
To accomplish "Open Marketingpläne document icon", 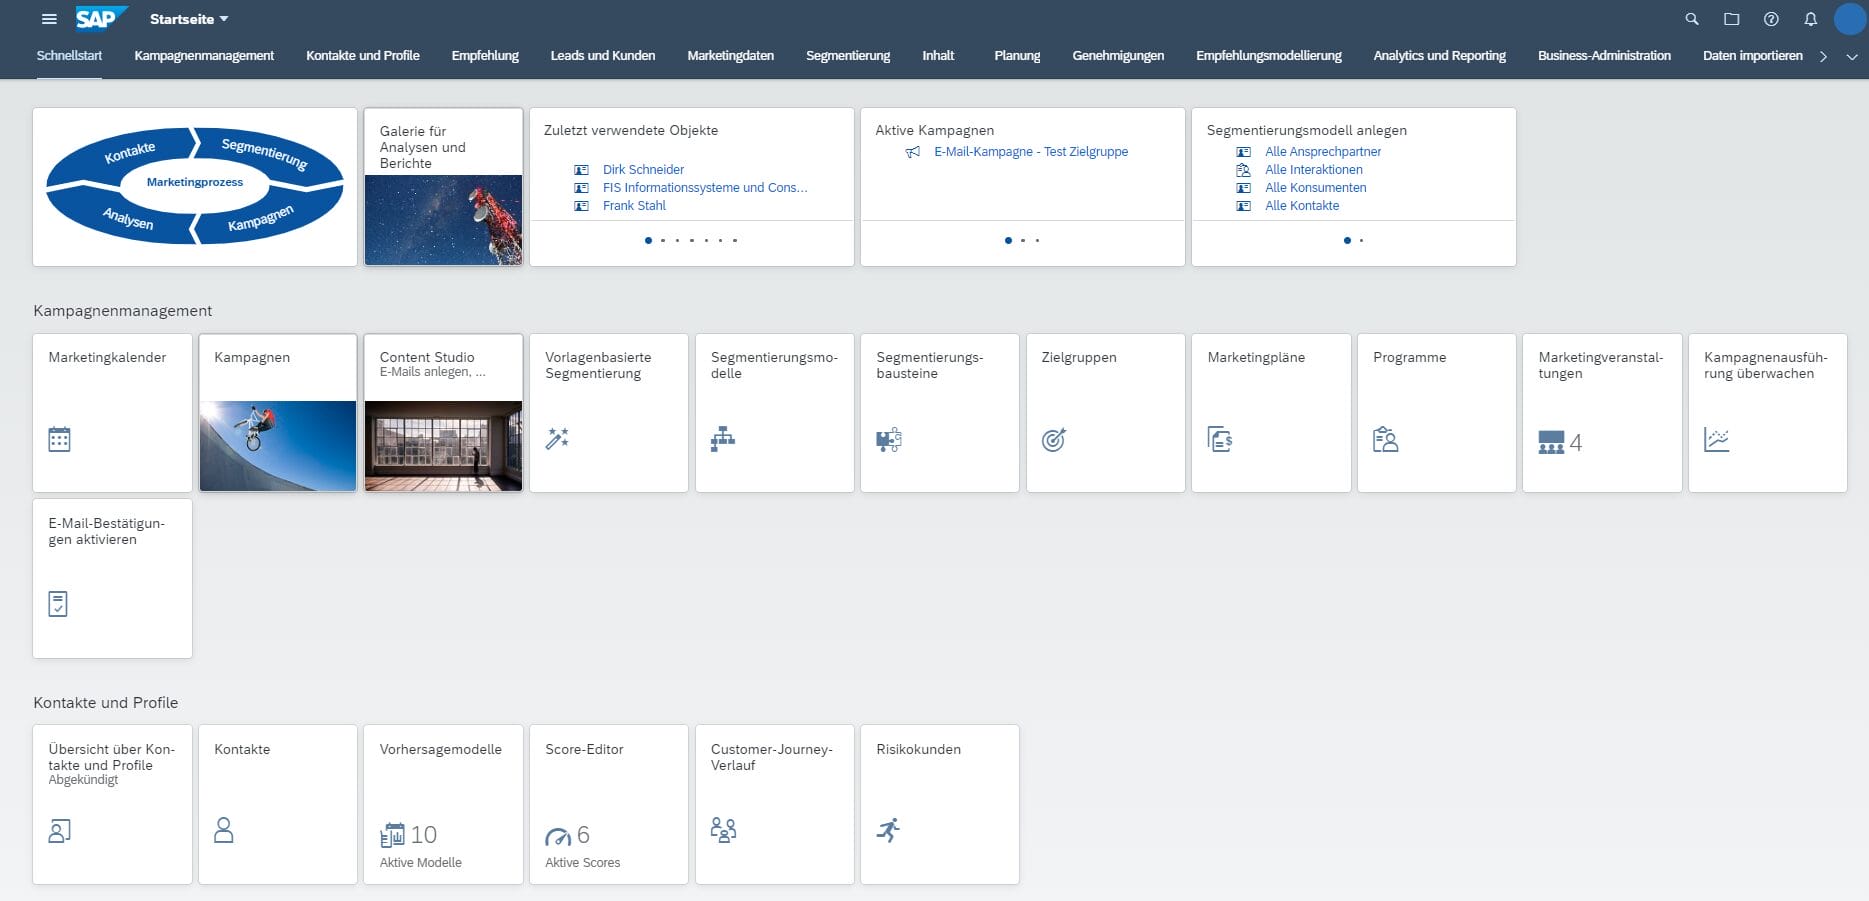I will (1220, 439).
